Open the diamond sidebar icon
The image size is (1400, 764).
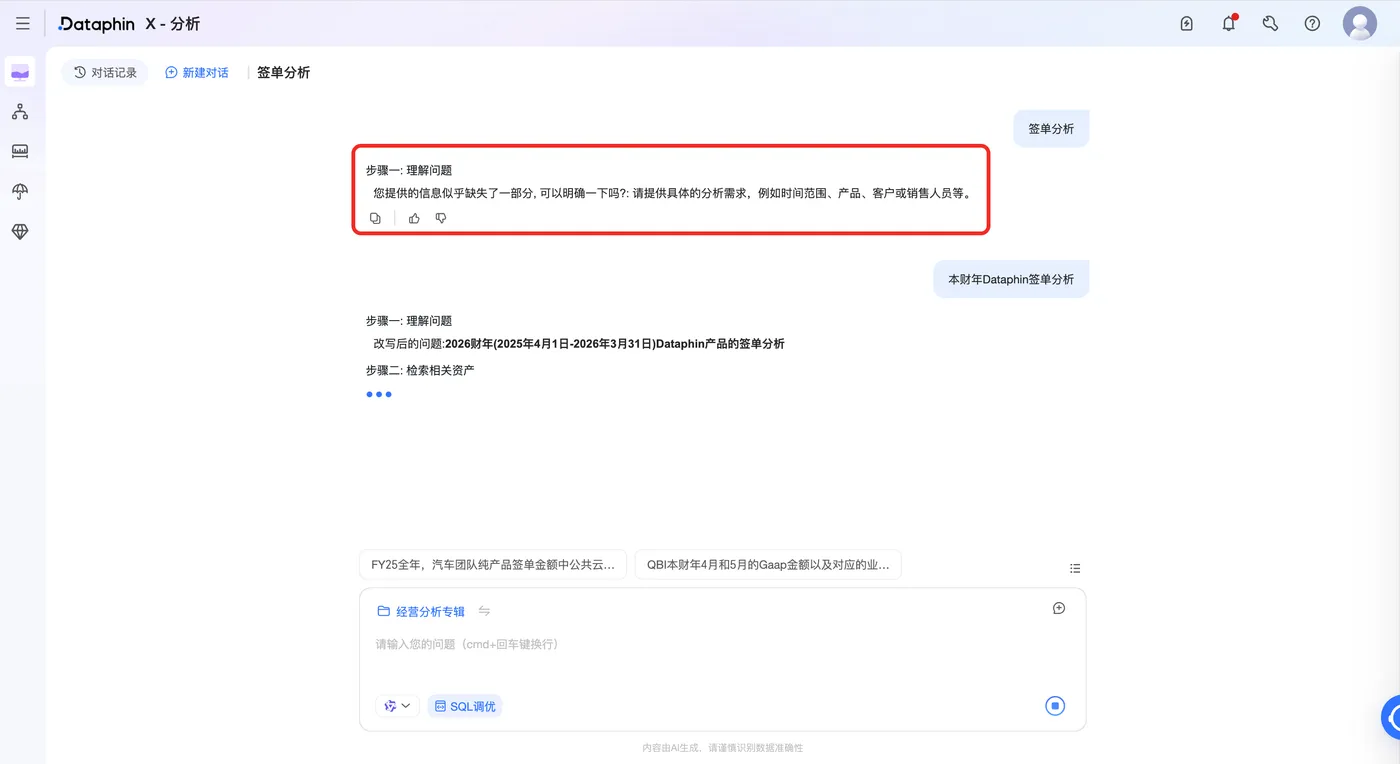pos(20,232)
